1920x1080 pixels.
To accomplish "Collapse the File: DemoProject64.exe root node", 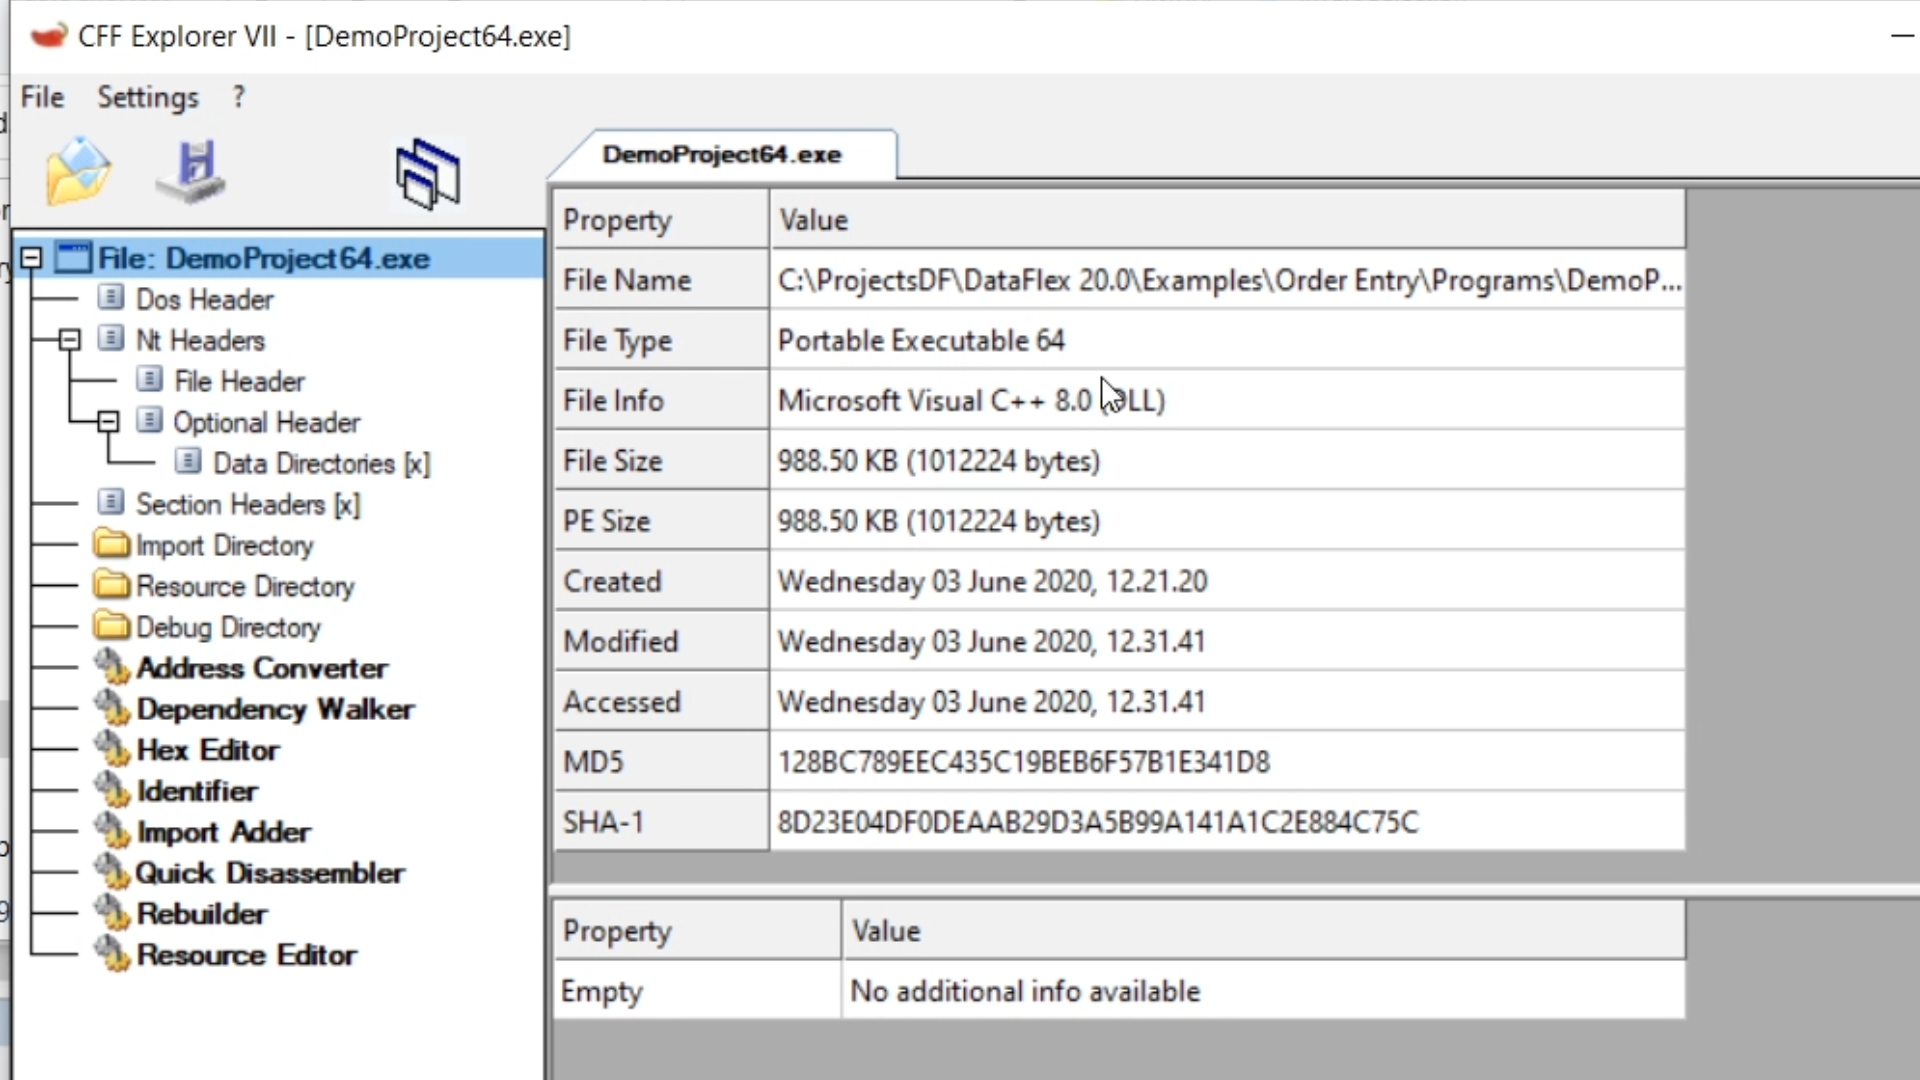I will tap(31, 259).
